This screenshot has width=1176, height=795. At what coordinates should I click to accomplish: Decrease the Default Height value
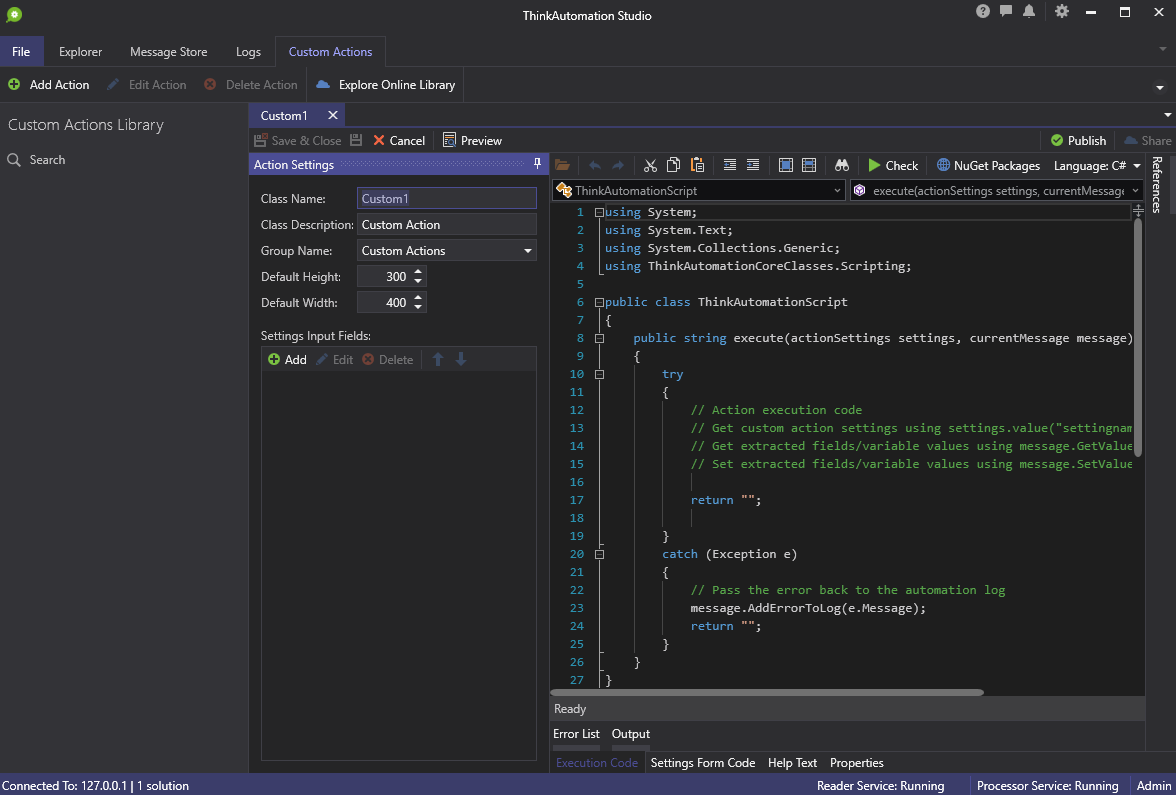point(418,282)
